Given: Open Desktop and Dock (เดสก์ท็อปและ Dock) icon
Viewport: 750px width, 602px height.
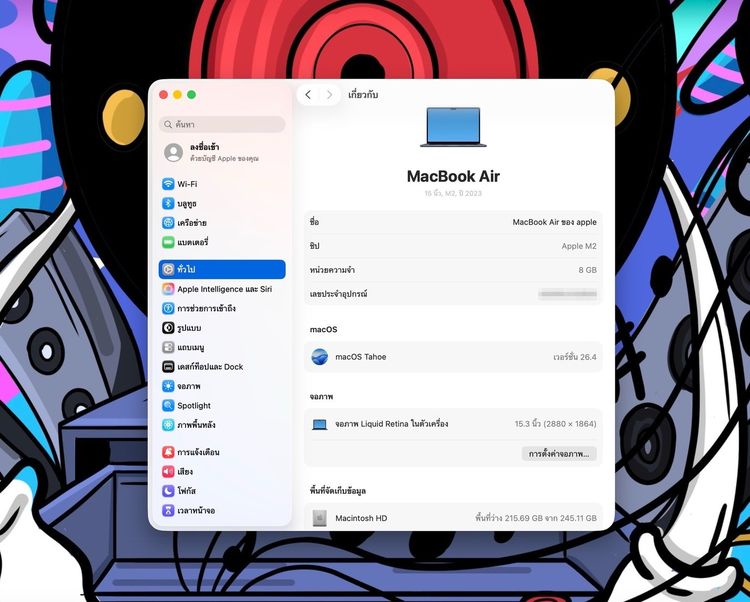Looking at the screenshot, I should (168, 367).
